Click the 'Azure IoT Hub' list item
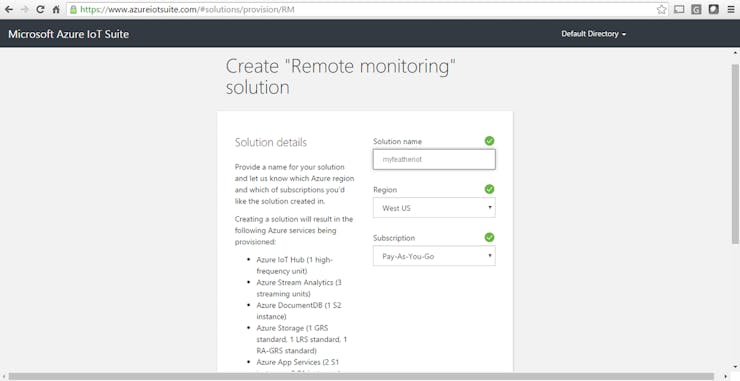The image size is (740, 381). pyautogui.click(x=294, y=265)
